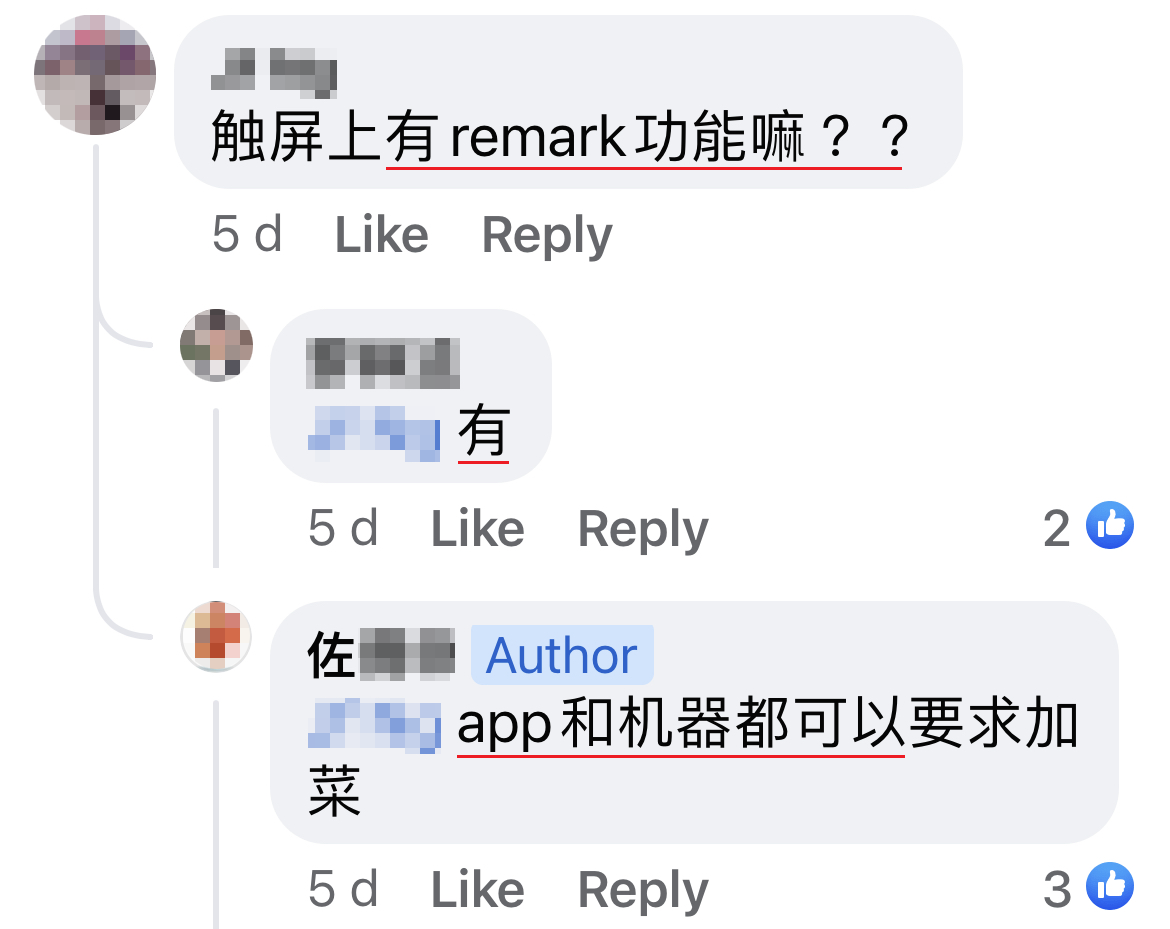View thumbs-up reactions showing 3 likes
The image size is (1170, 929).
coord(1089,888)
